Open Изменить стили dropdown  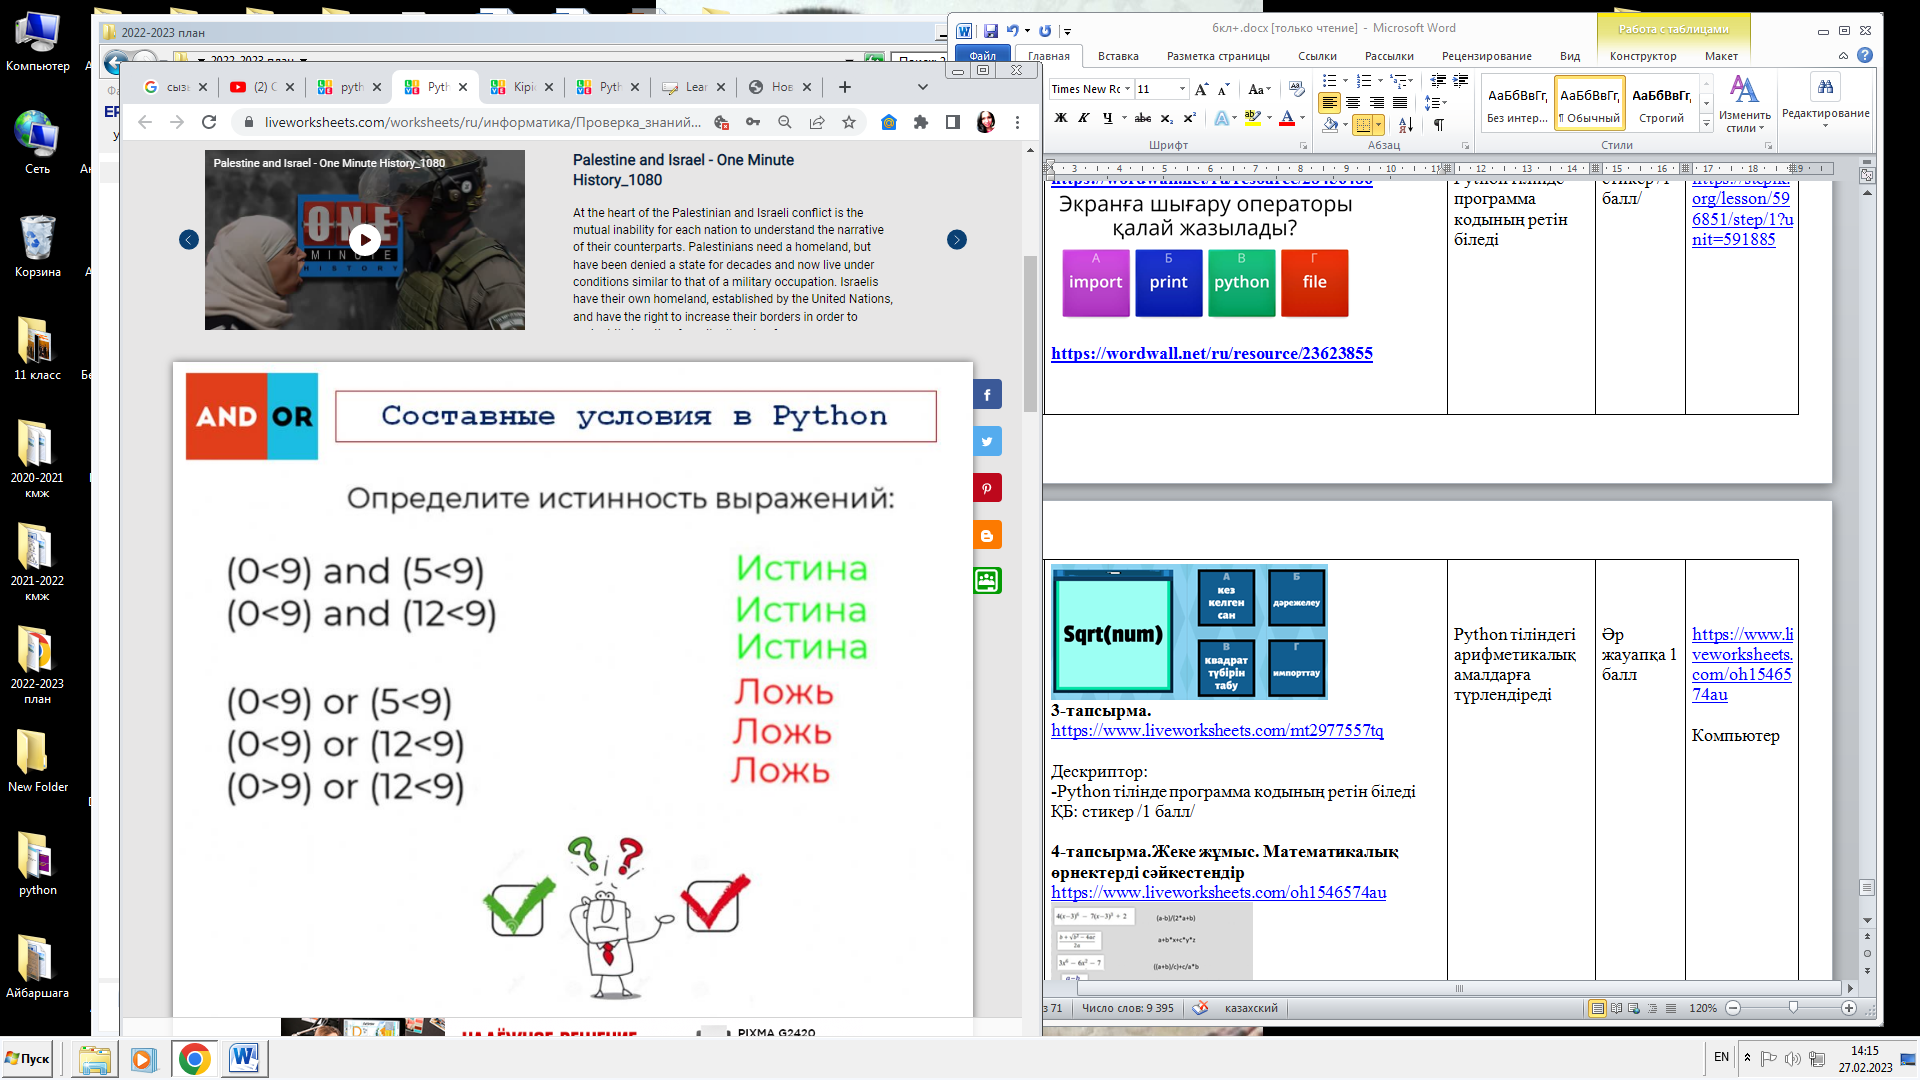pyautogui.click(x=1745, y=104)
